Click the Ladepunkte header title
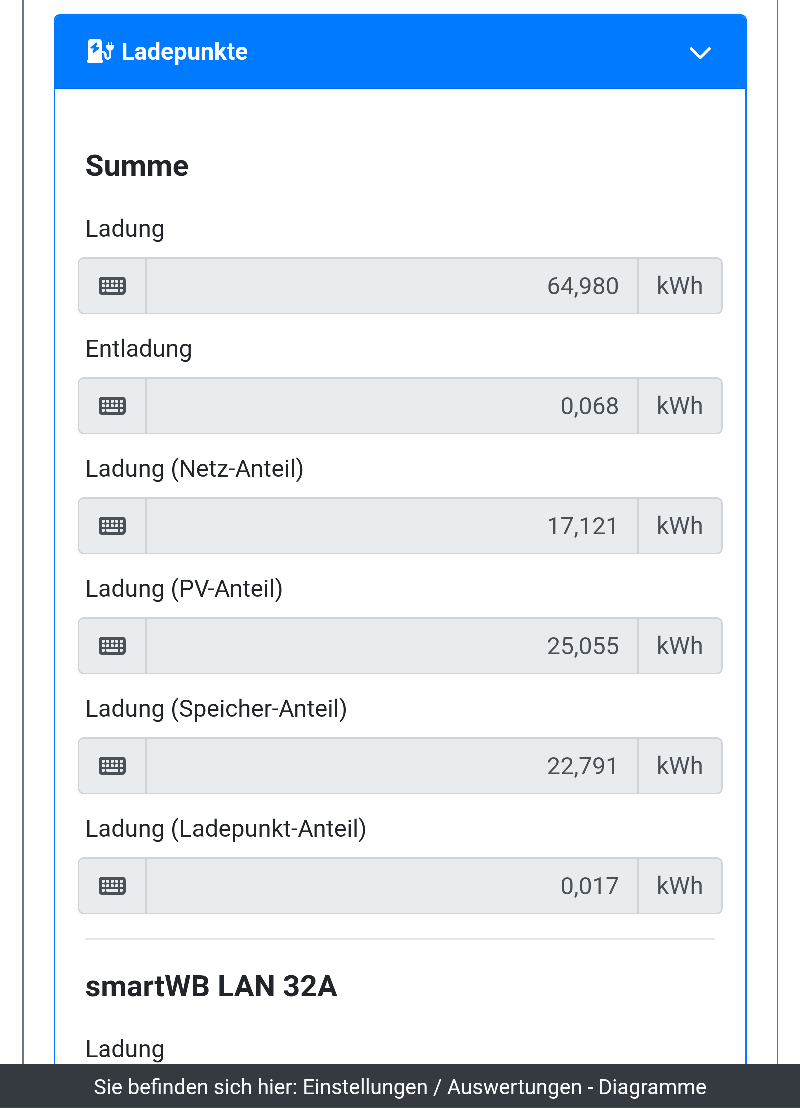This screenshot has height=1108, width=800. point(184,52)
